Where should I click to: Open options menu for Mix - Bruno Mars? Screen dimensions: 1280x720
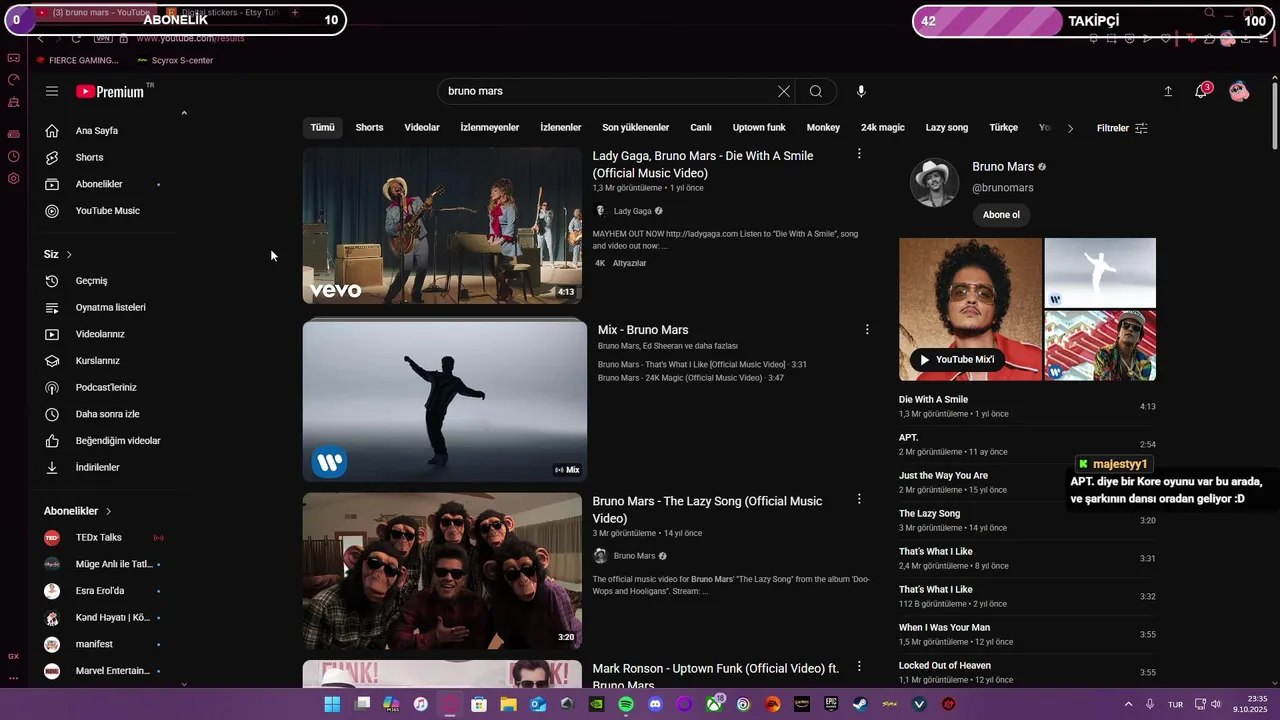(x=867, y=329)
